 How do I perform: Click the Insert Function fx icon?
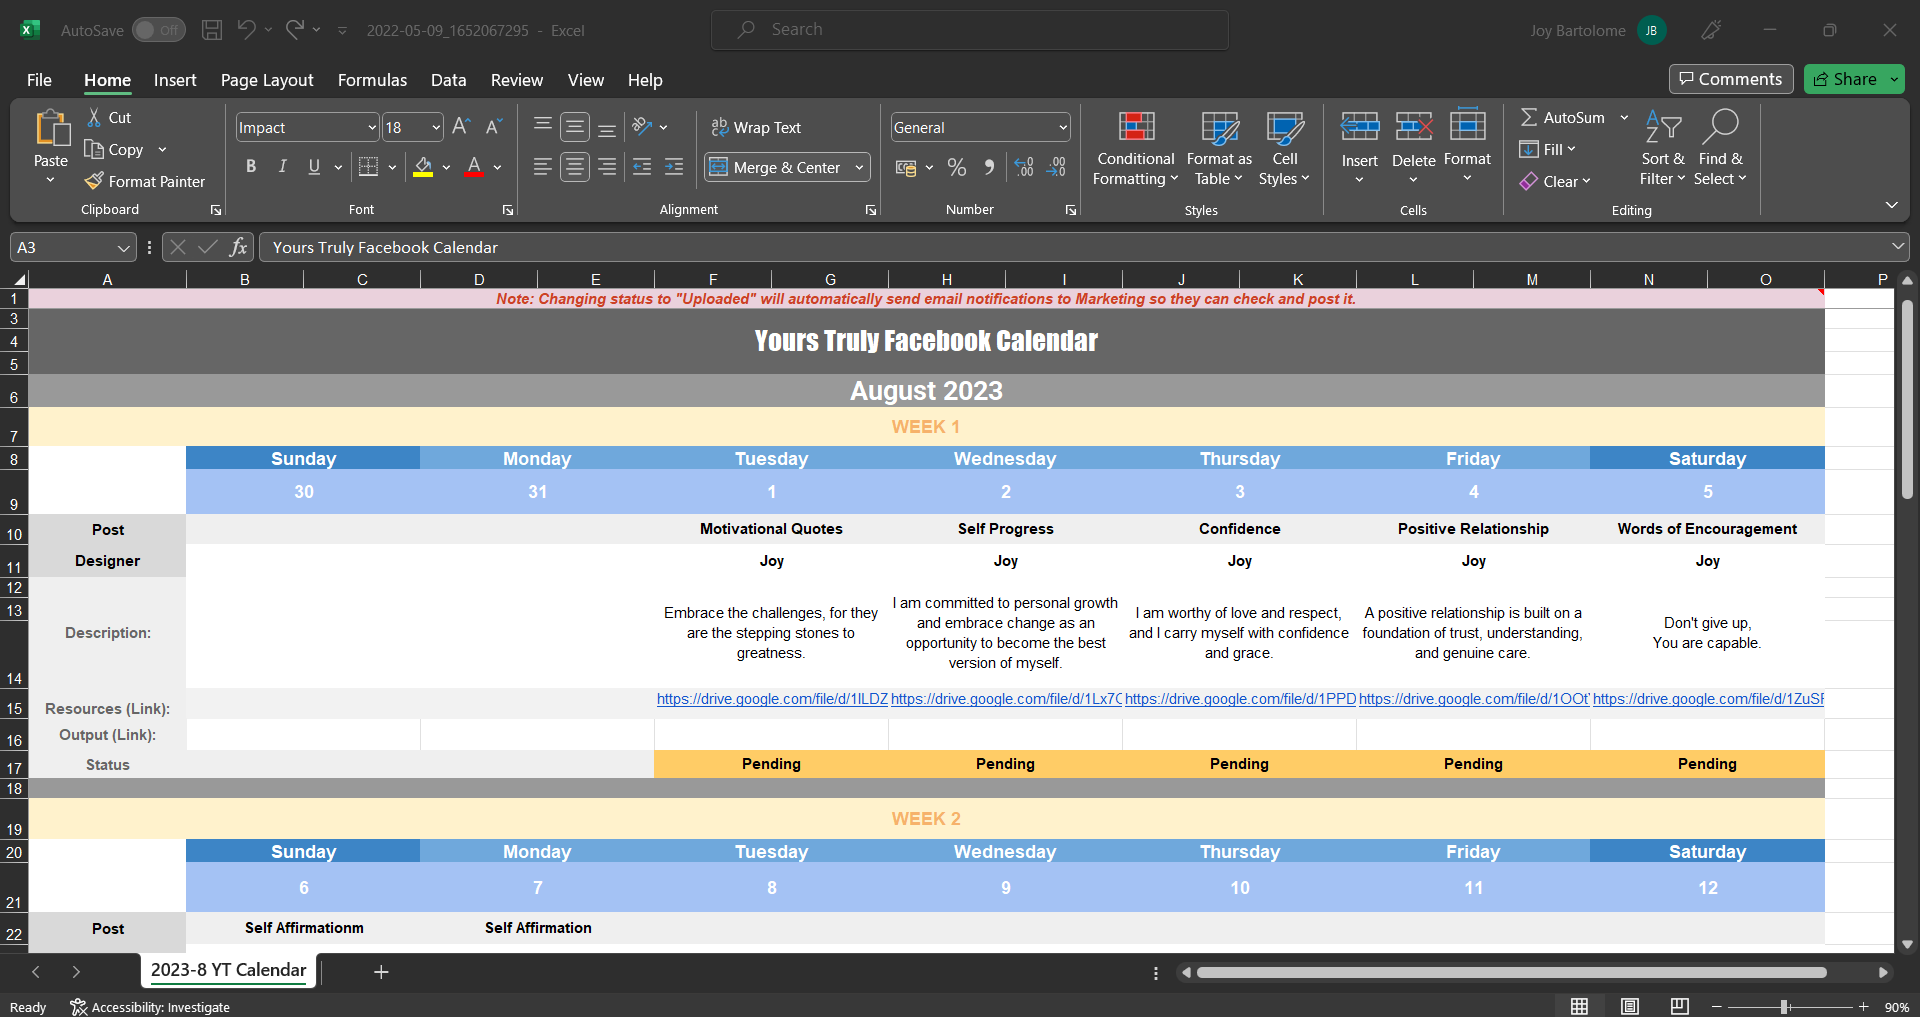[x=238, y=247]
